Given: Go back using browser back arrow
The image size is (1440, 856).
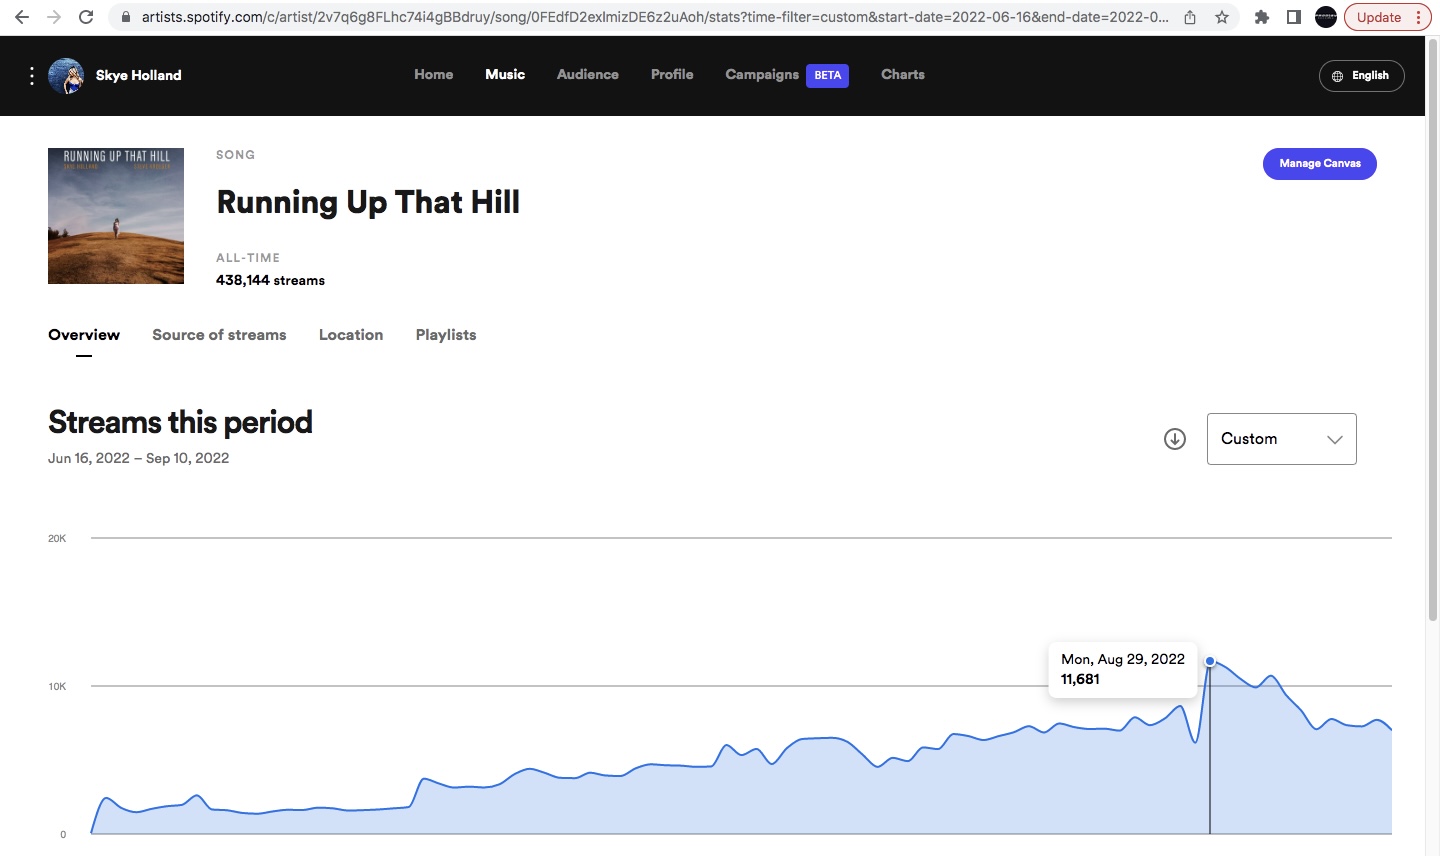Looking at the screenshot, I should pyautogui.click(x=22, y=17).
